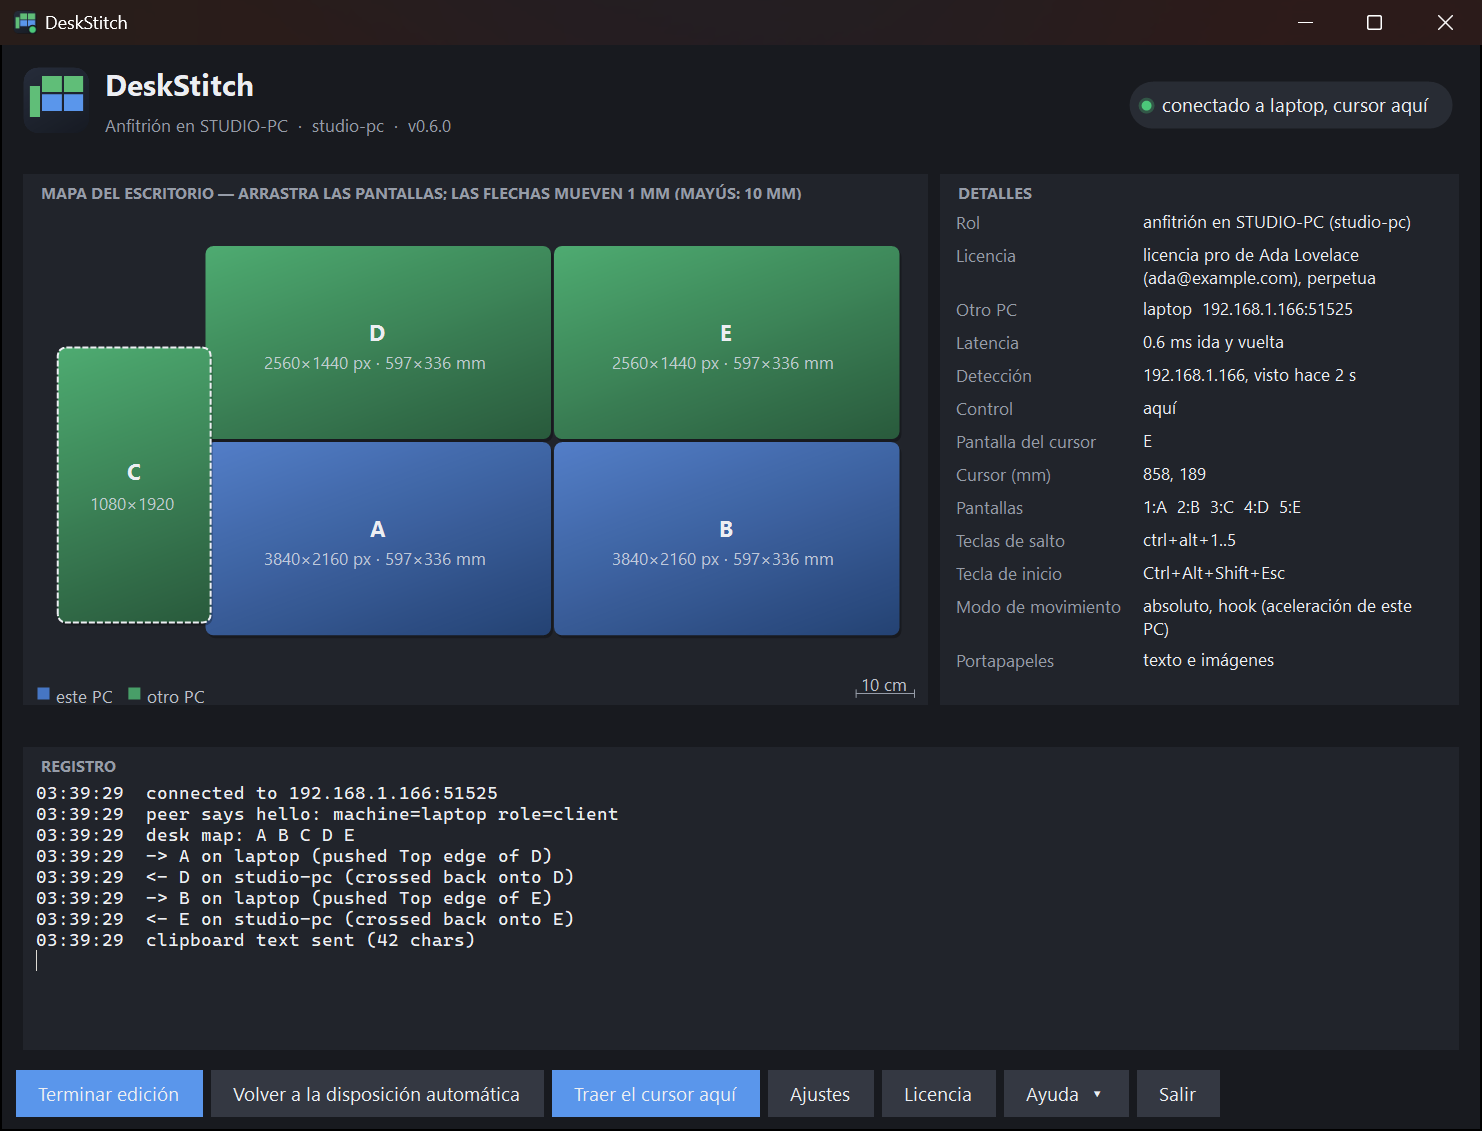This screenshot has height=1131, width=1482.
Task: Click the 'DETALLES' panel heading
Action: pyautogui.click(x=995, y=193)
